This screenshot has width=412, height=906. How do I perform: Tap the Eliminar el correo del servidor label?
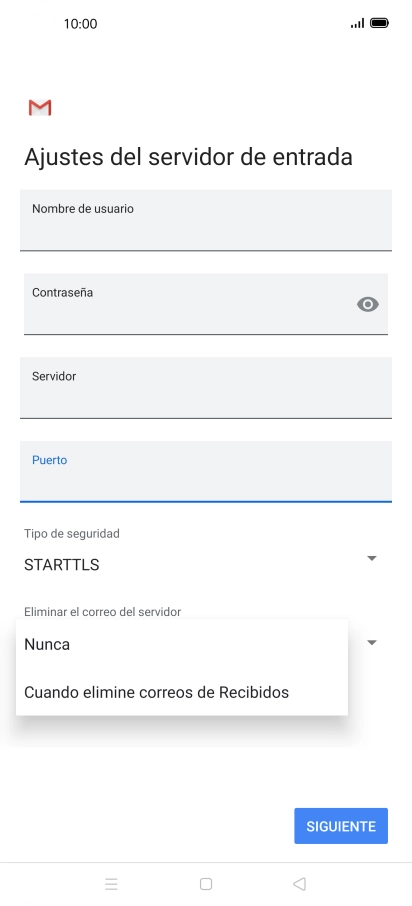click(x=102, y=611)
